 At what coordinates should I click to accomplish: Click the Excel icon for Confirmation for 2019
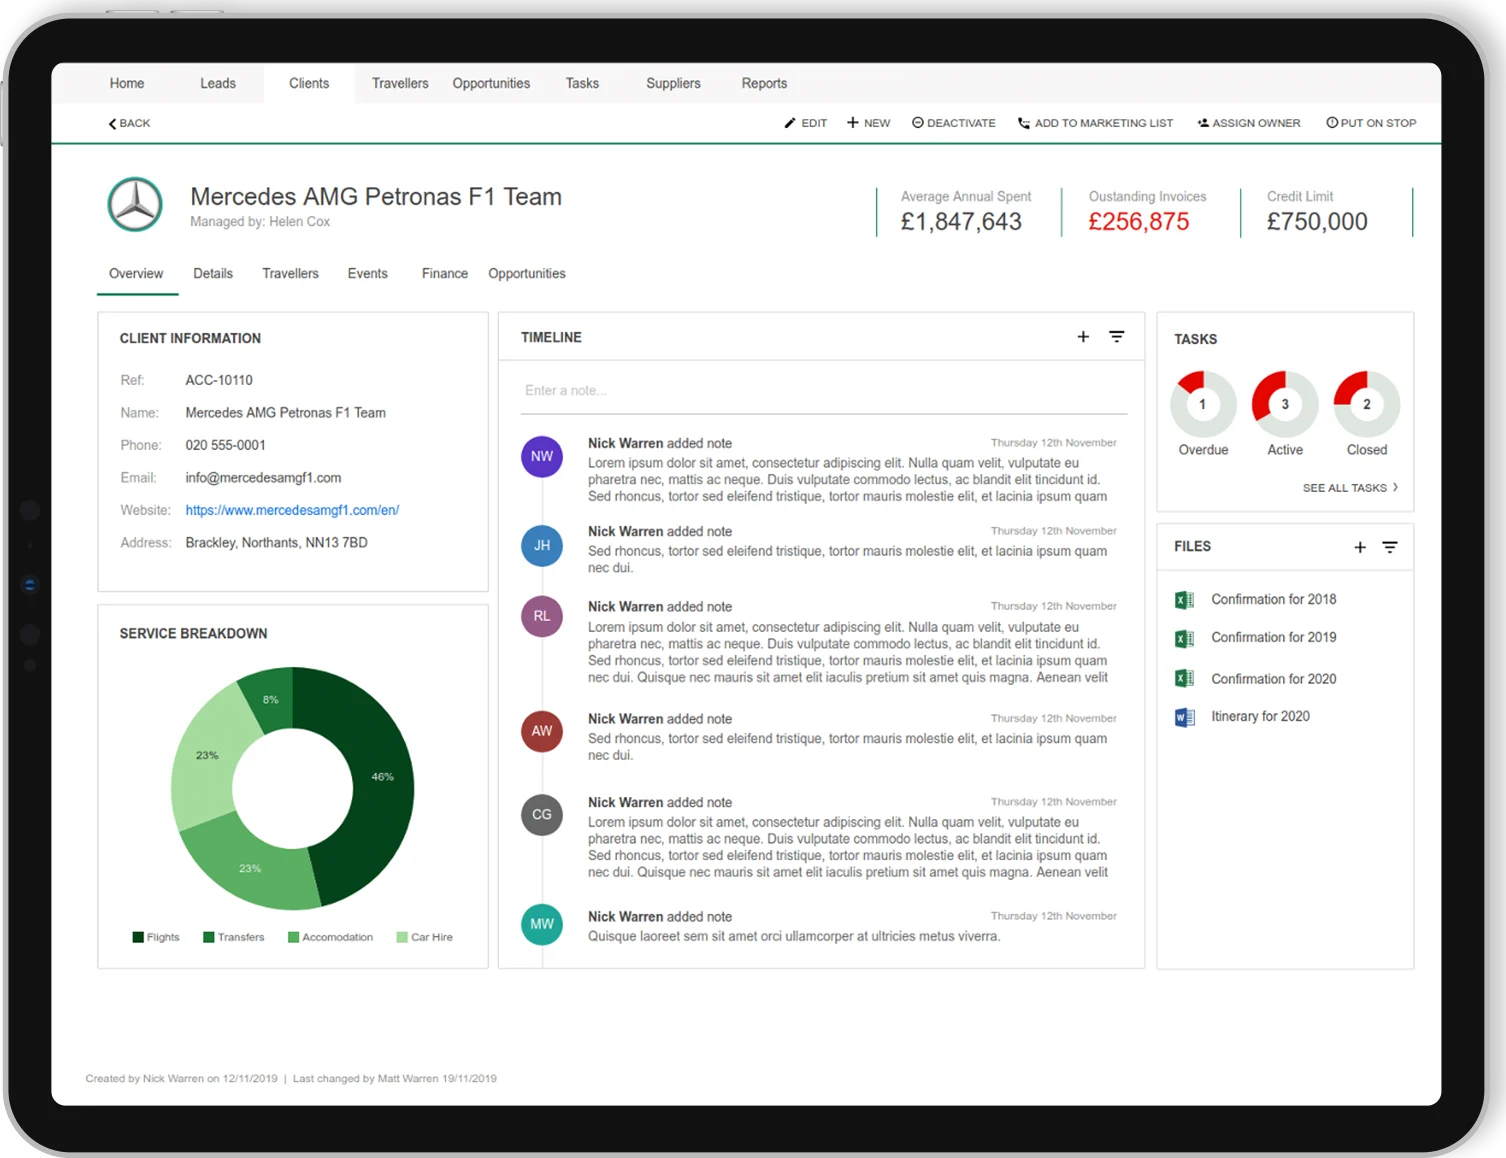(x=1185, y=638)
